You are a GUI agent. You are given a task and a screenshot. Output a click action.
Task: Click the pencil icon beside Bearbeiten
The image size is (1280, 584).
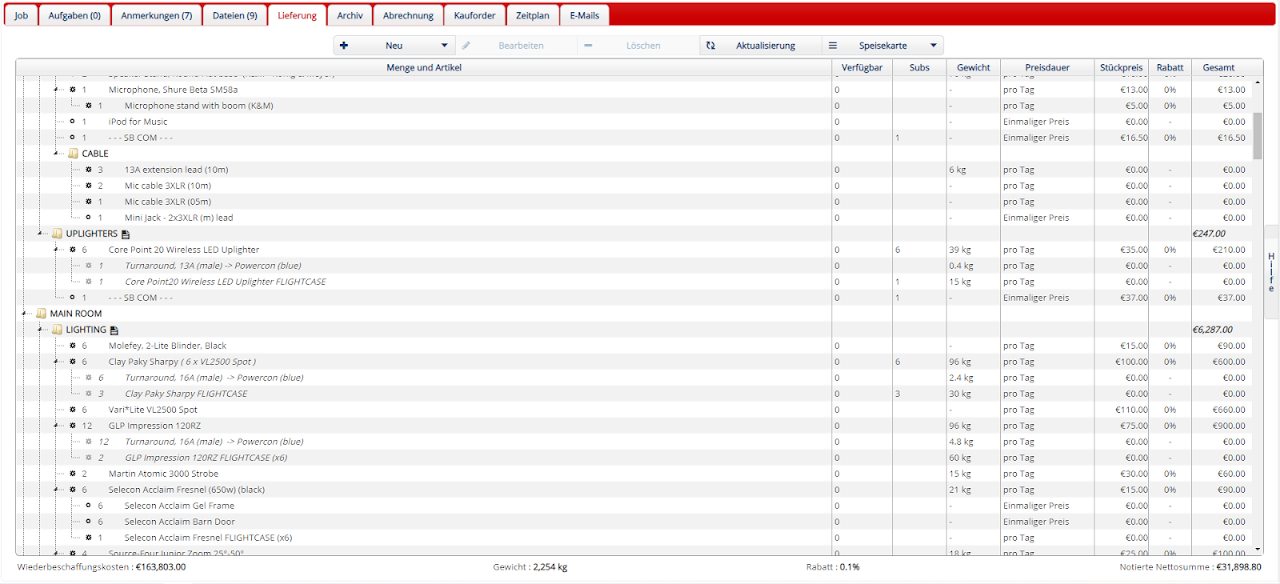pos(466,46)
